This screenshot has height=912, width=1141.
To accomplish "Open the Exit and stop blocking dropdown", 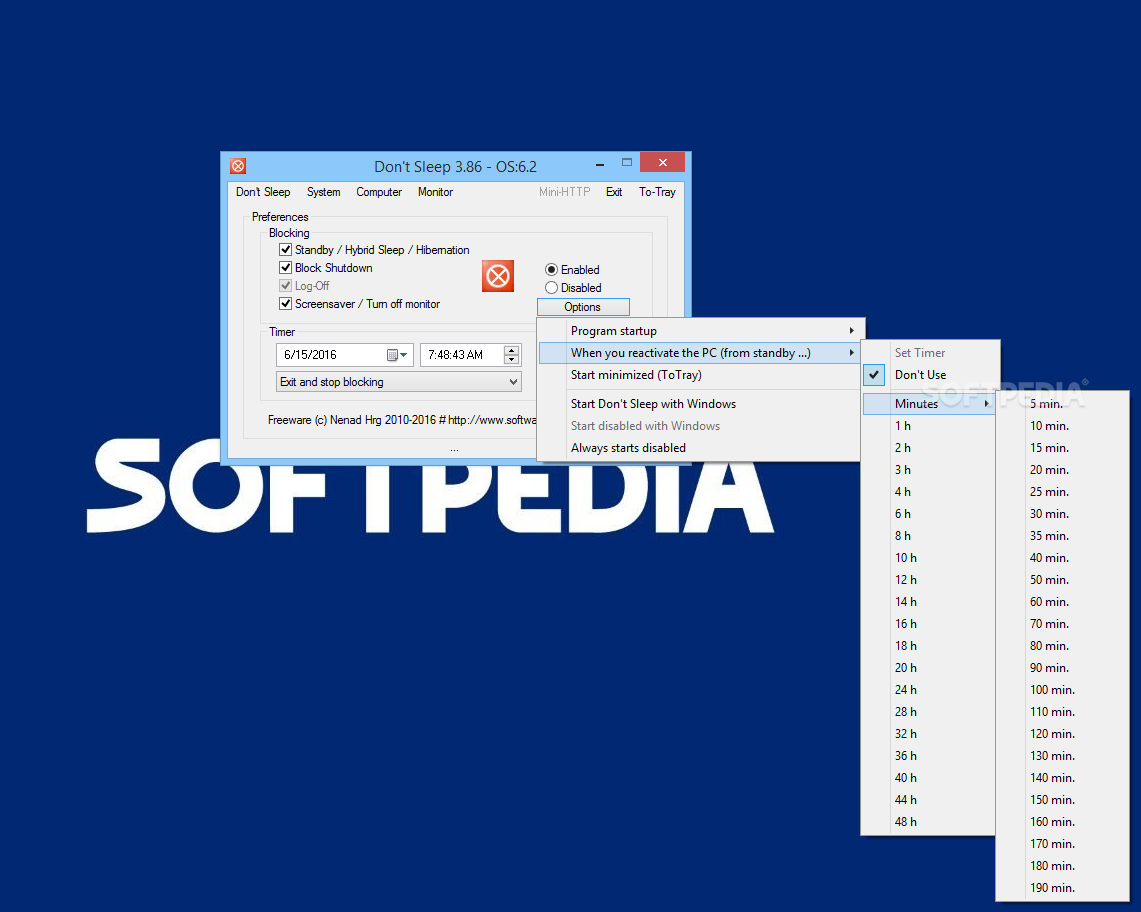I will coord(399,382).
